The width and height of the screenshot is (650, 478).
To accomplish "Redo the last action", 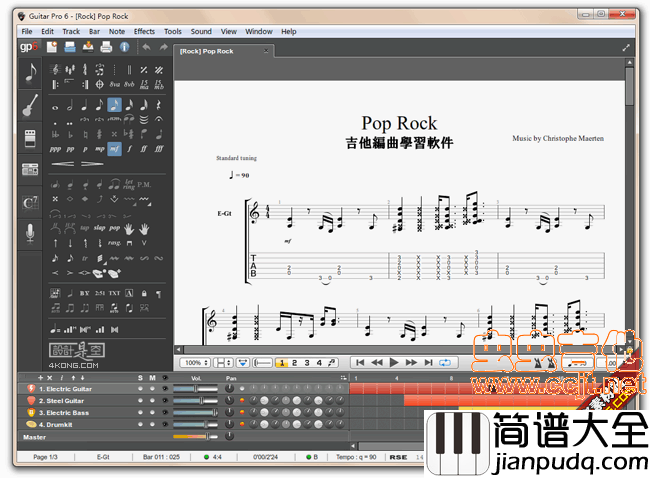I will pyautogui.click(x=164, y=47).
